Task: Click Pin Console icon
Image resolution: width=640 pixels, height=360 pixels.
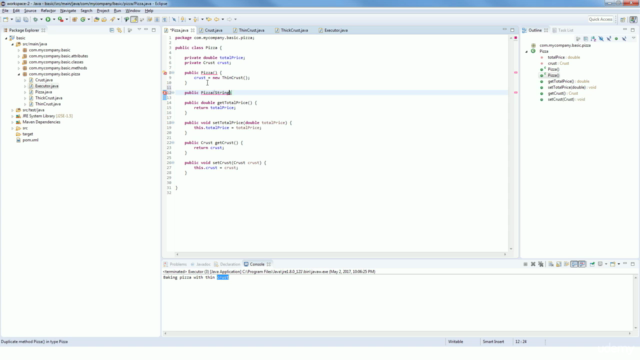Action: click(592, 264)
